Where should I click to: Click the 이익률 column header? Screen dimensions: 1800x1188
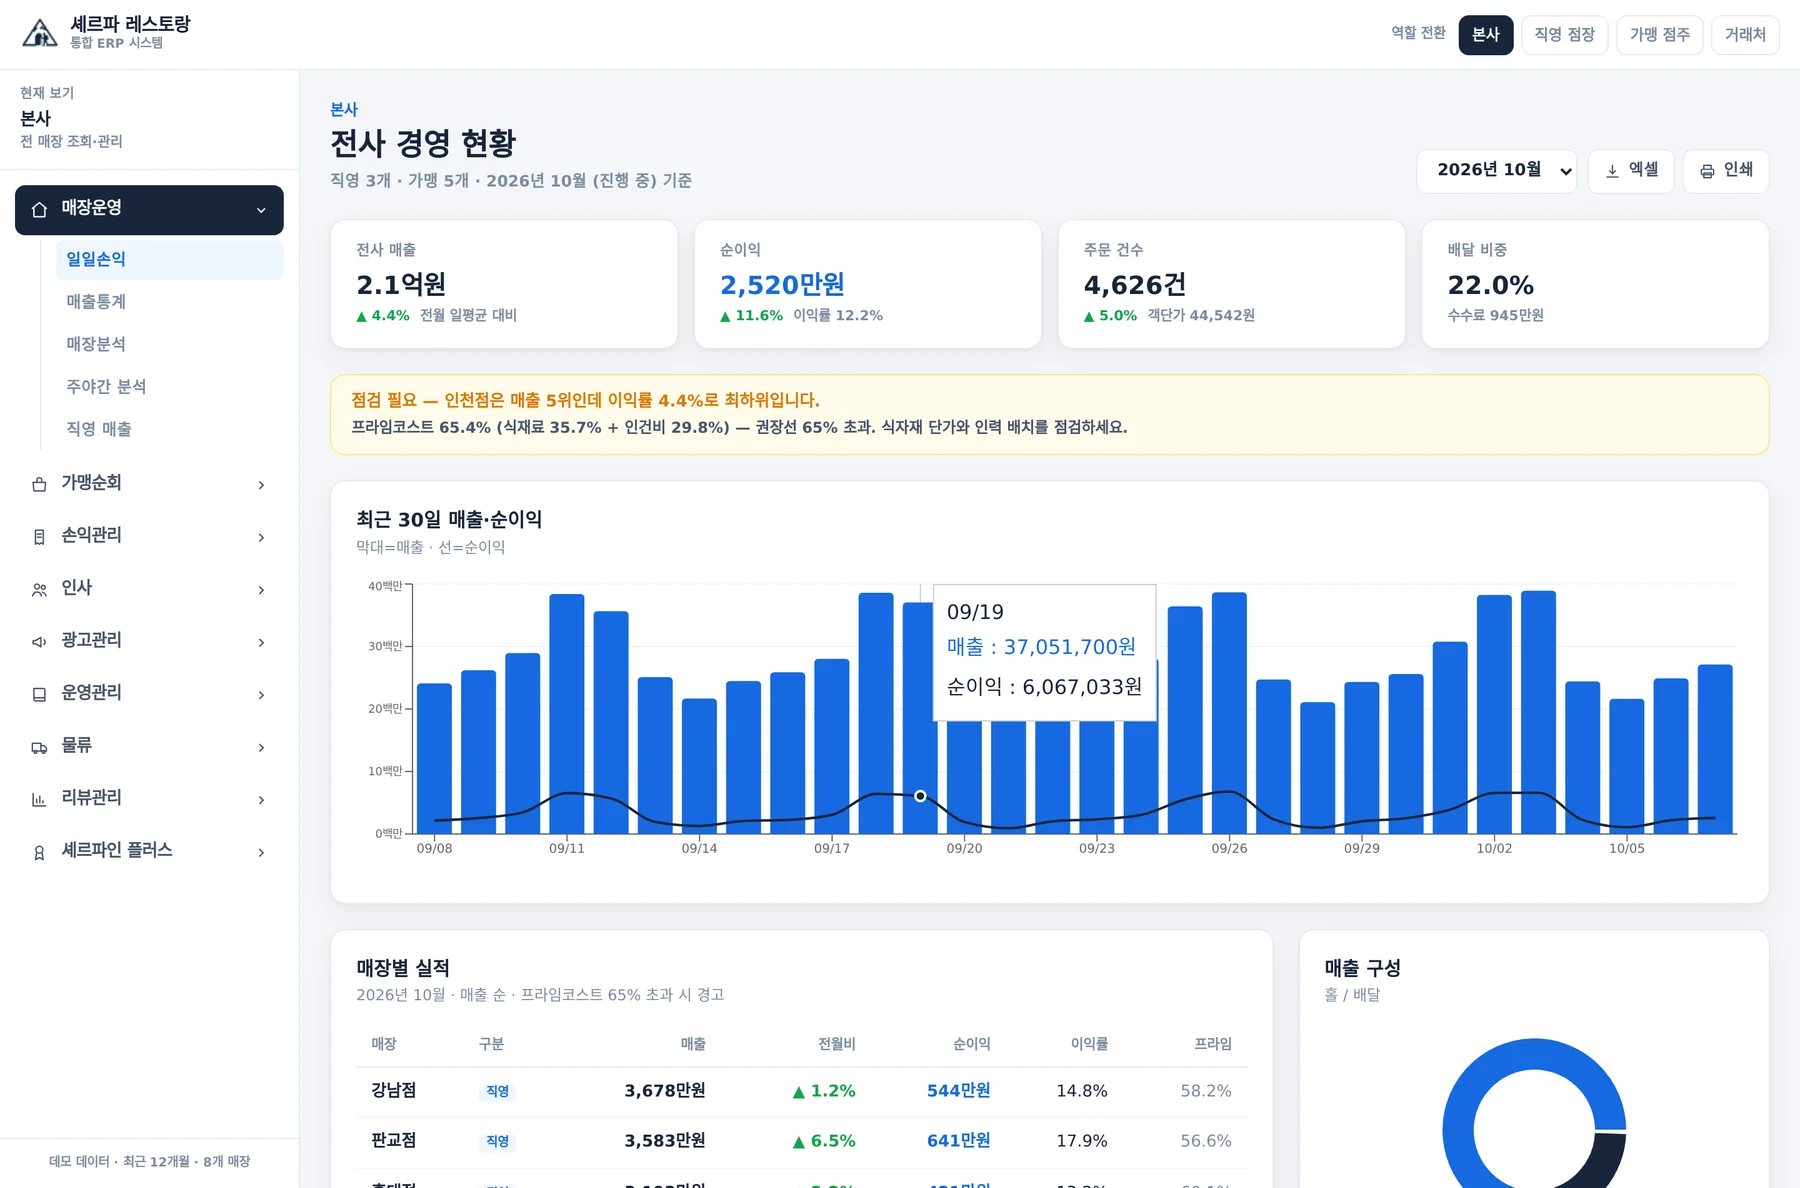click(x=1089, y=1044)
